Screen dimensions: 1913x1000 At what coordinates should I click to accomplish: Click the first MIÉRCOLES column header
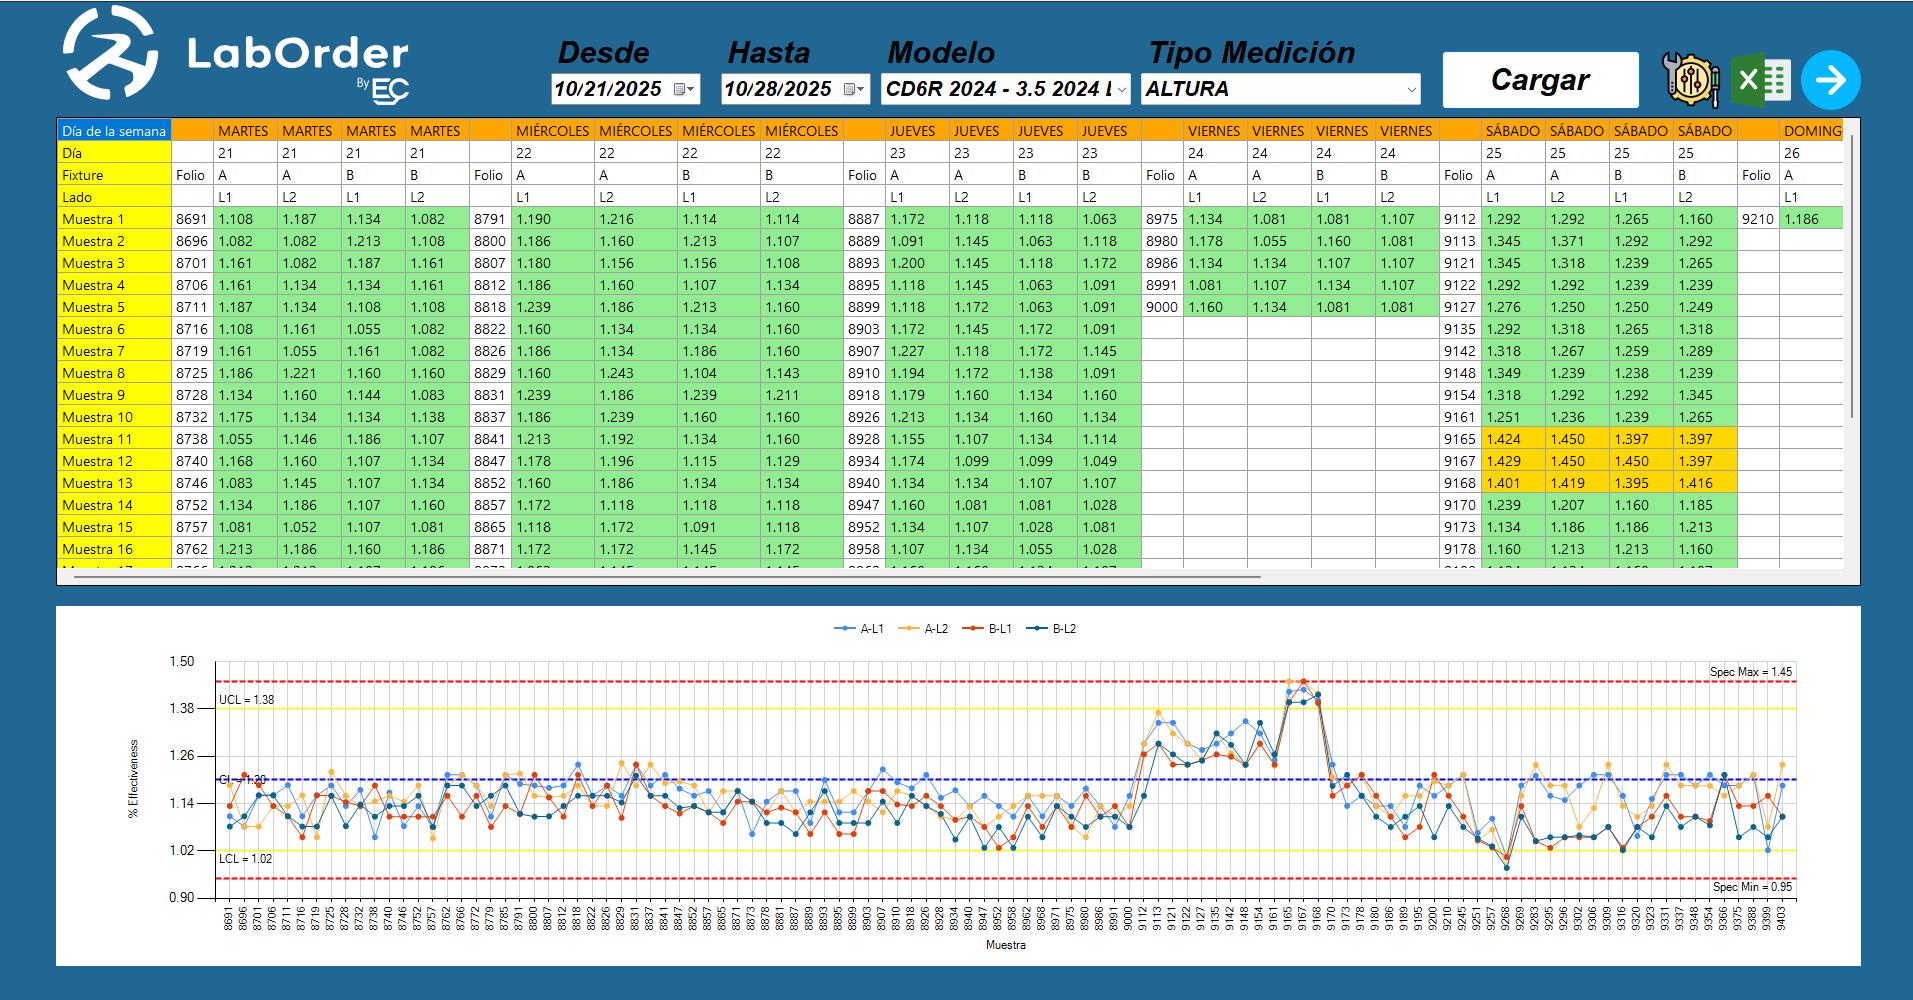552,131
